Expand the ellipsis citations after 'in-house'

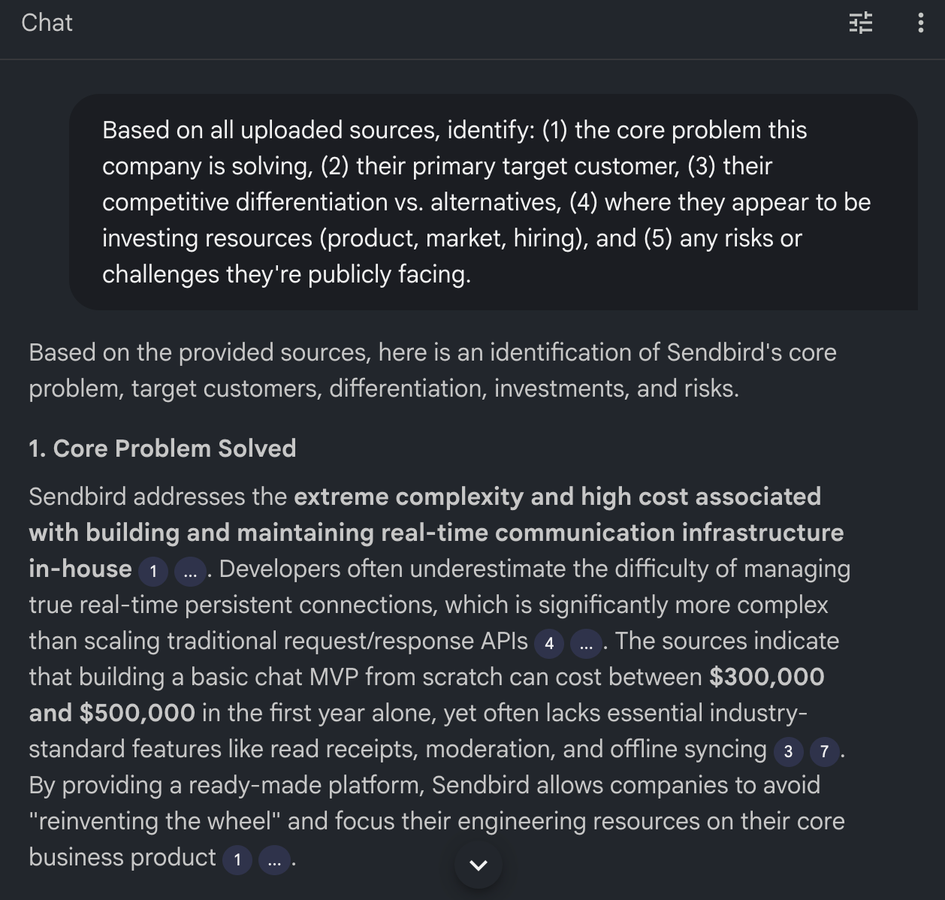point(190,571)
